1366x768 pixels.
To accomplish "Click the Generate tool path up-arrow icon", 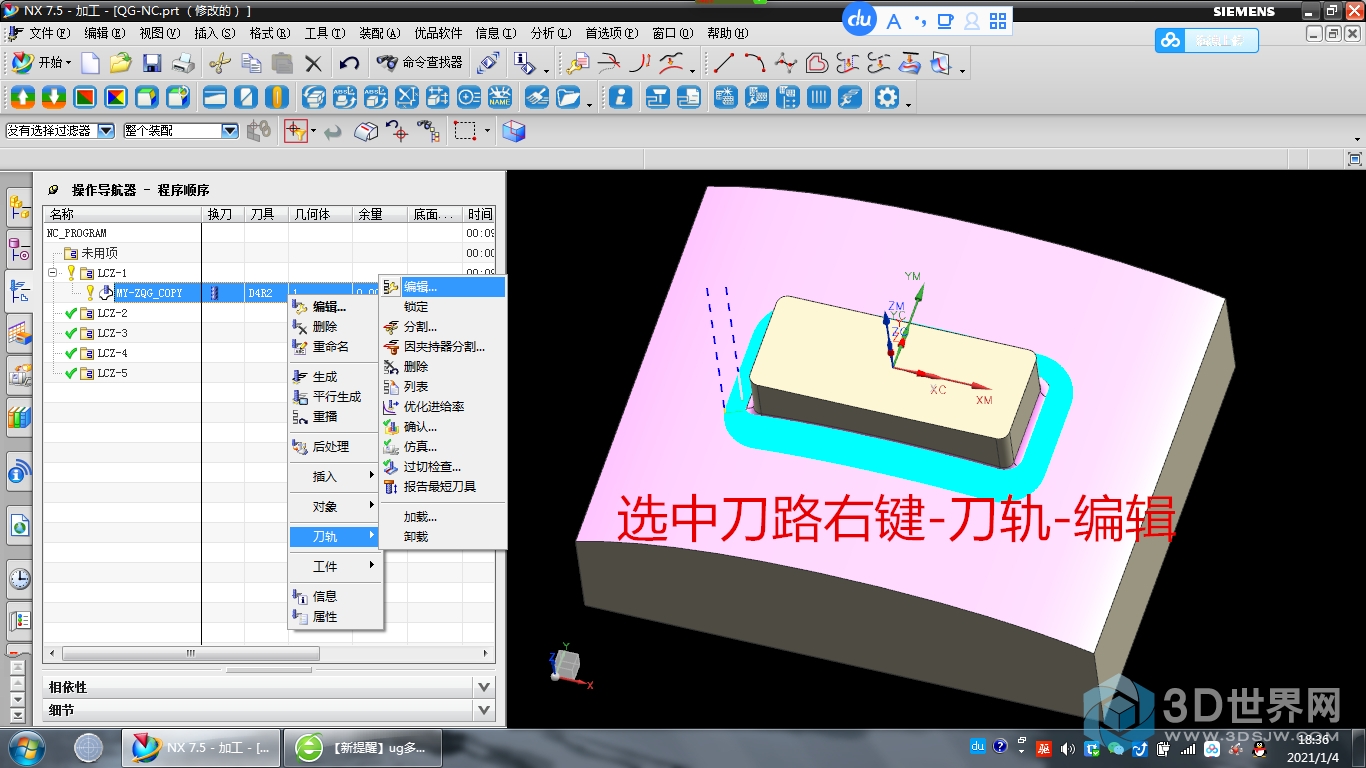I will 23,97.
